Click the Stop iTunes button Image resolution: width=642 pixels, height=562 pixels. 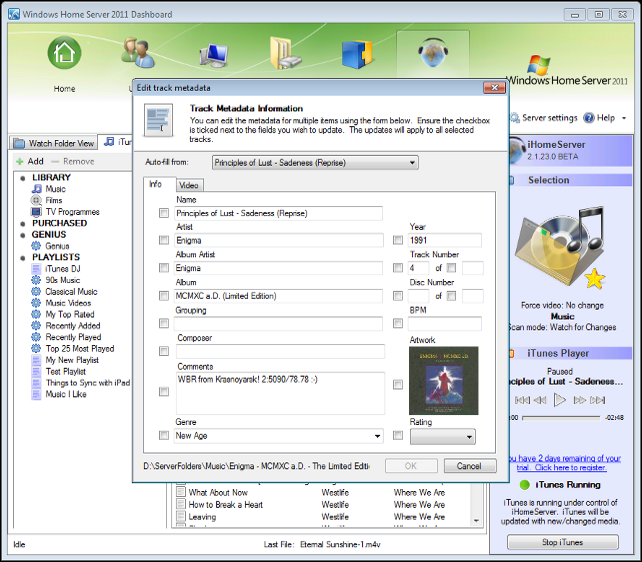coord(563,542)
